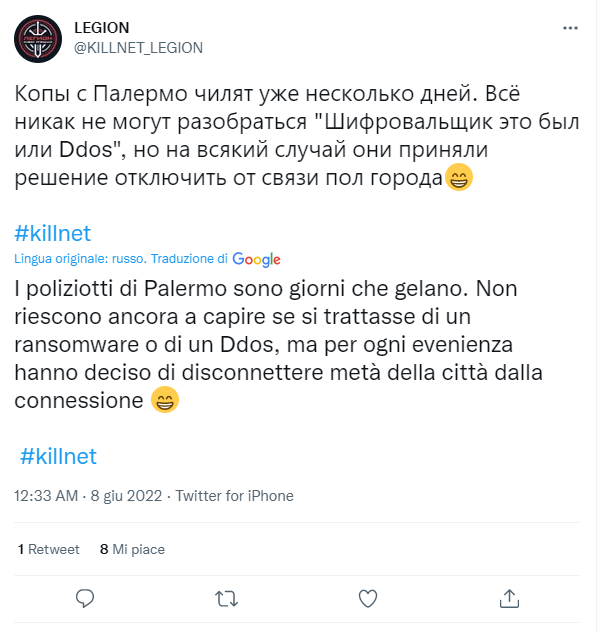Image resolution: width=611 pixels, height=632 pixels.
Task: Open the @KILLNET_LEGION handle
Action: click(x=138, y=47)
